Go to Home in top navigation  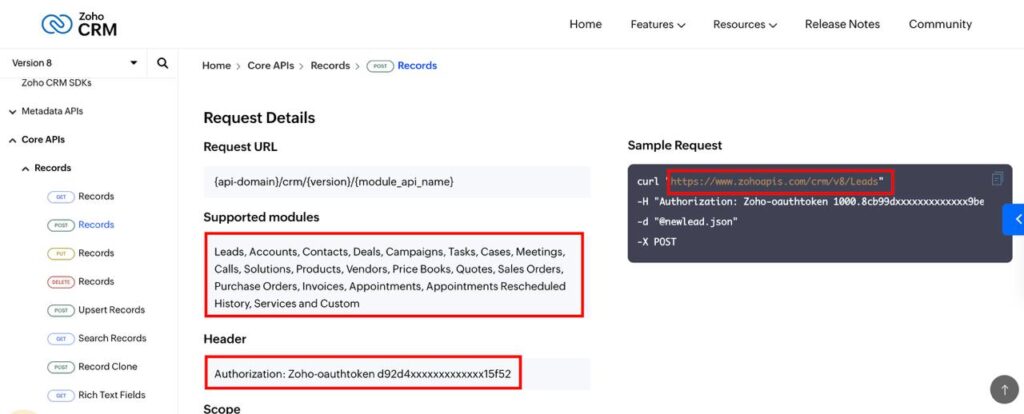[585, 24]
